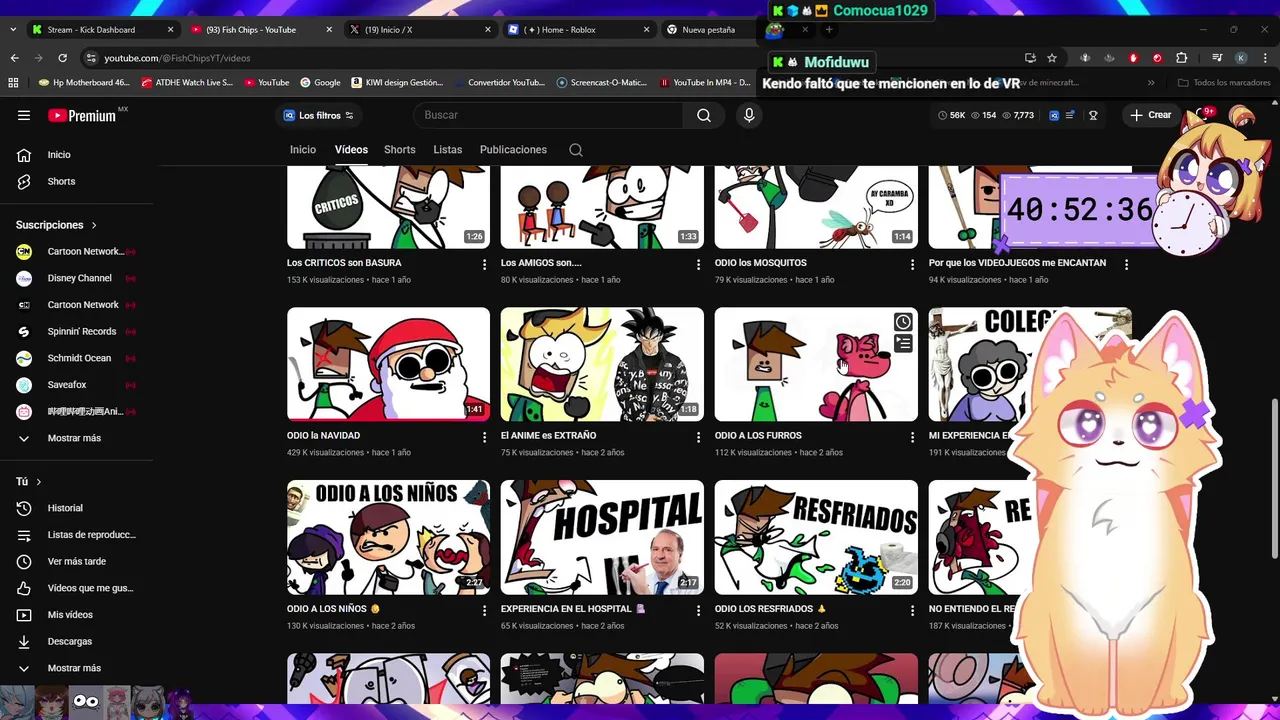Screen dimensions: 1280x720
Task: Open Descargas in the sidebar
Action: (77, 641)
